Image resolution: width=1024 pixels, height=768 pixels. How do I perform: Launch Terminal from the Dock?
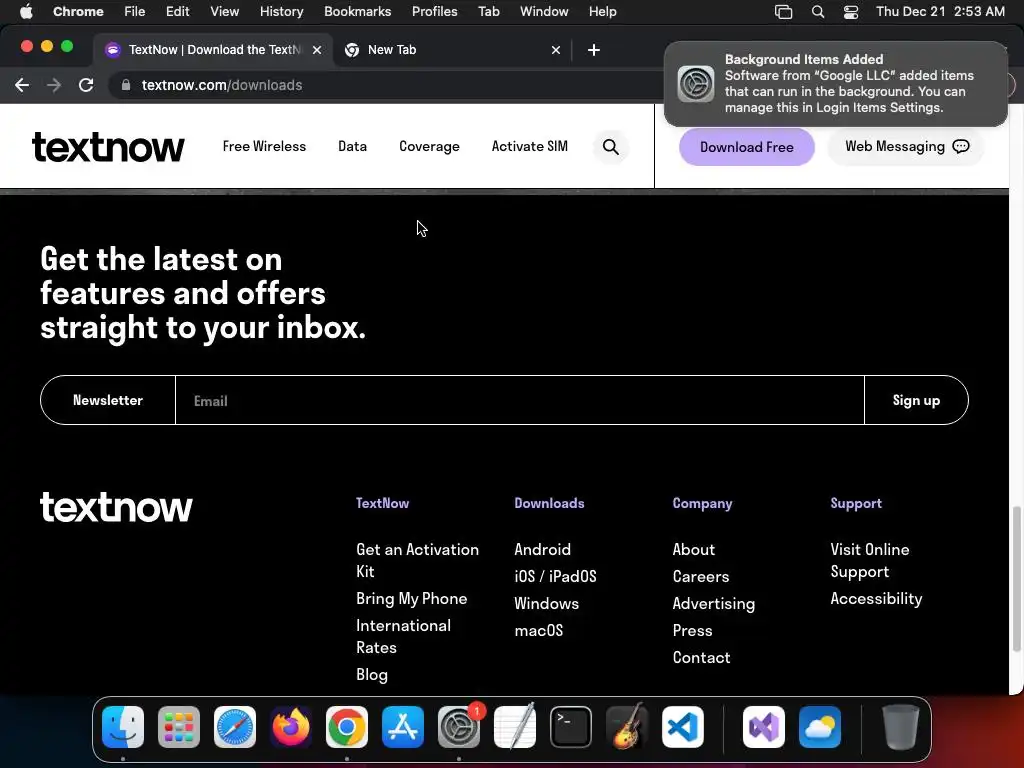click(571, 727)
